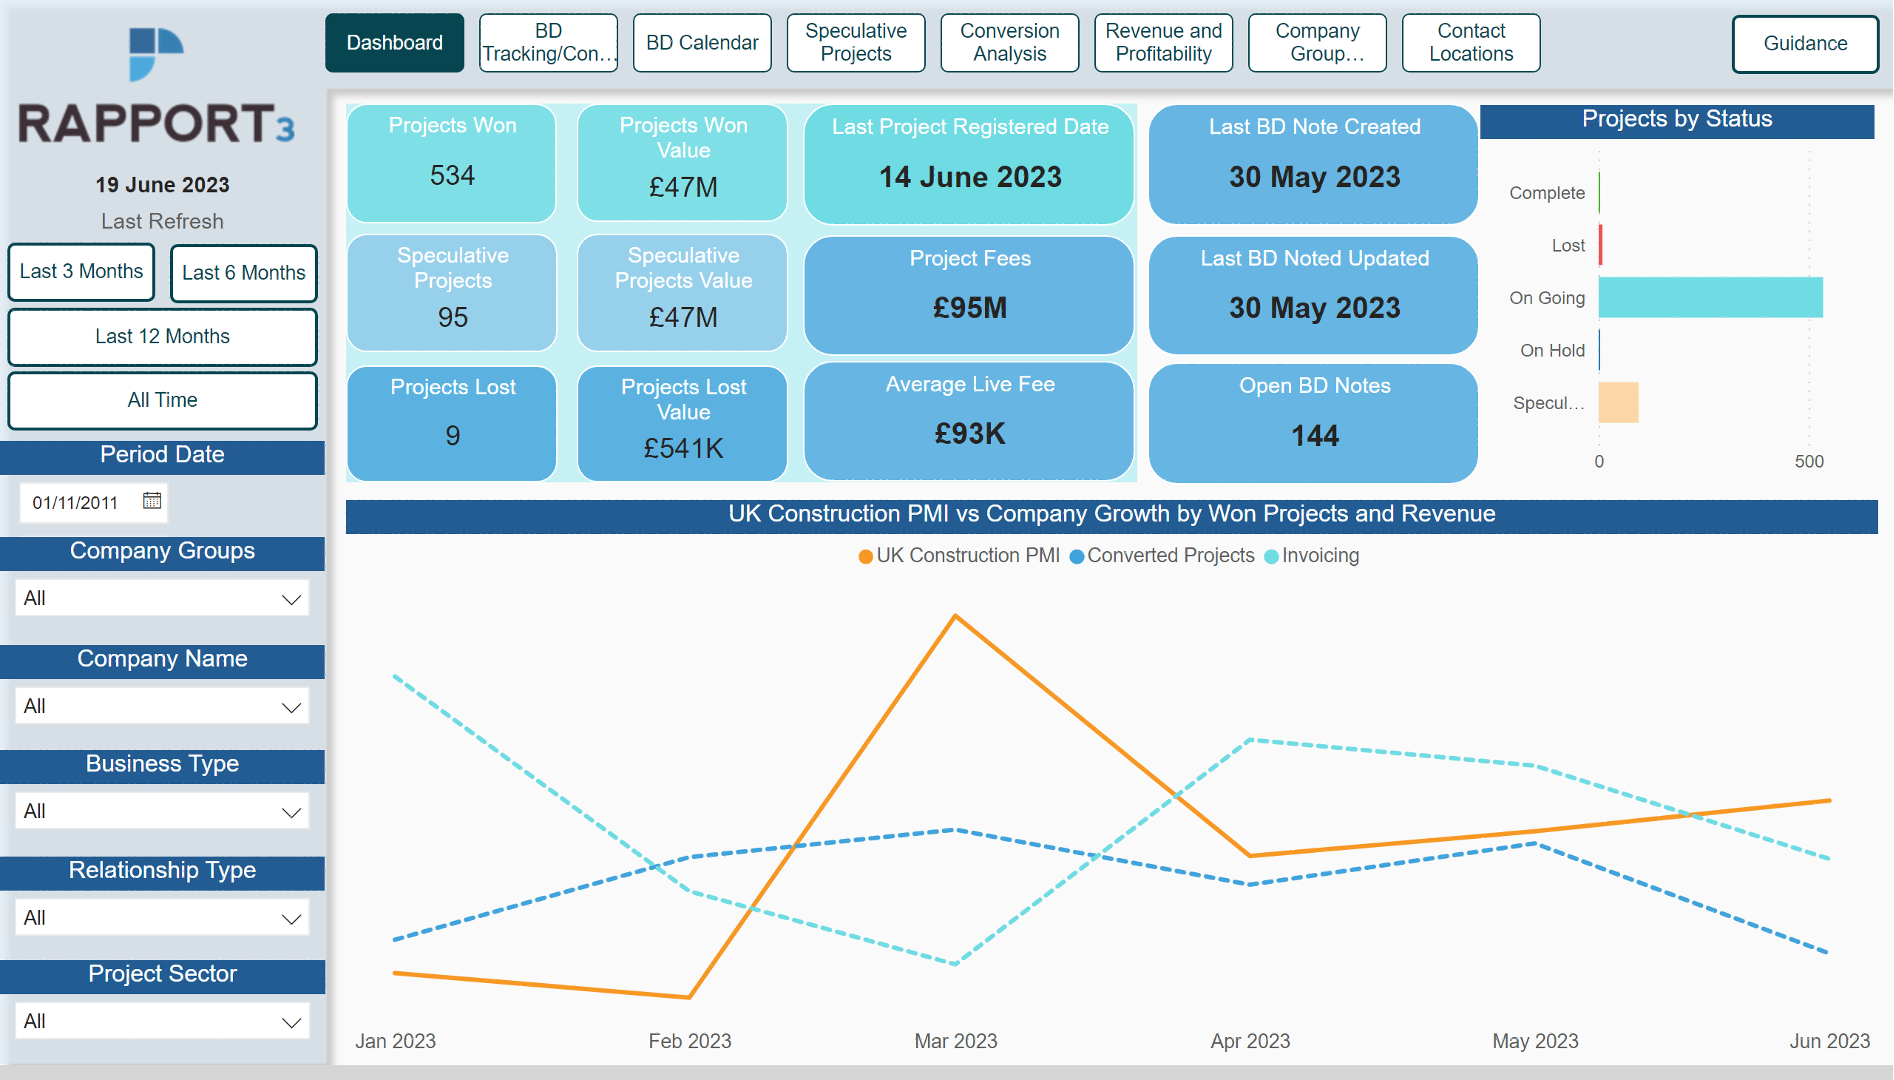Click the Period Date input field

coord(75,503)
